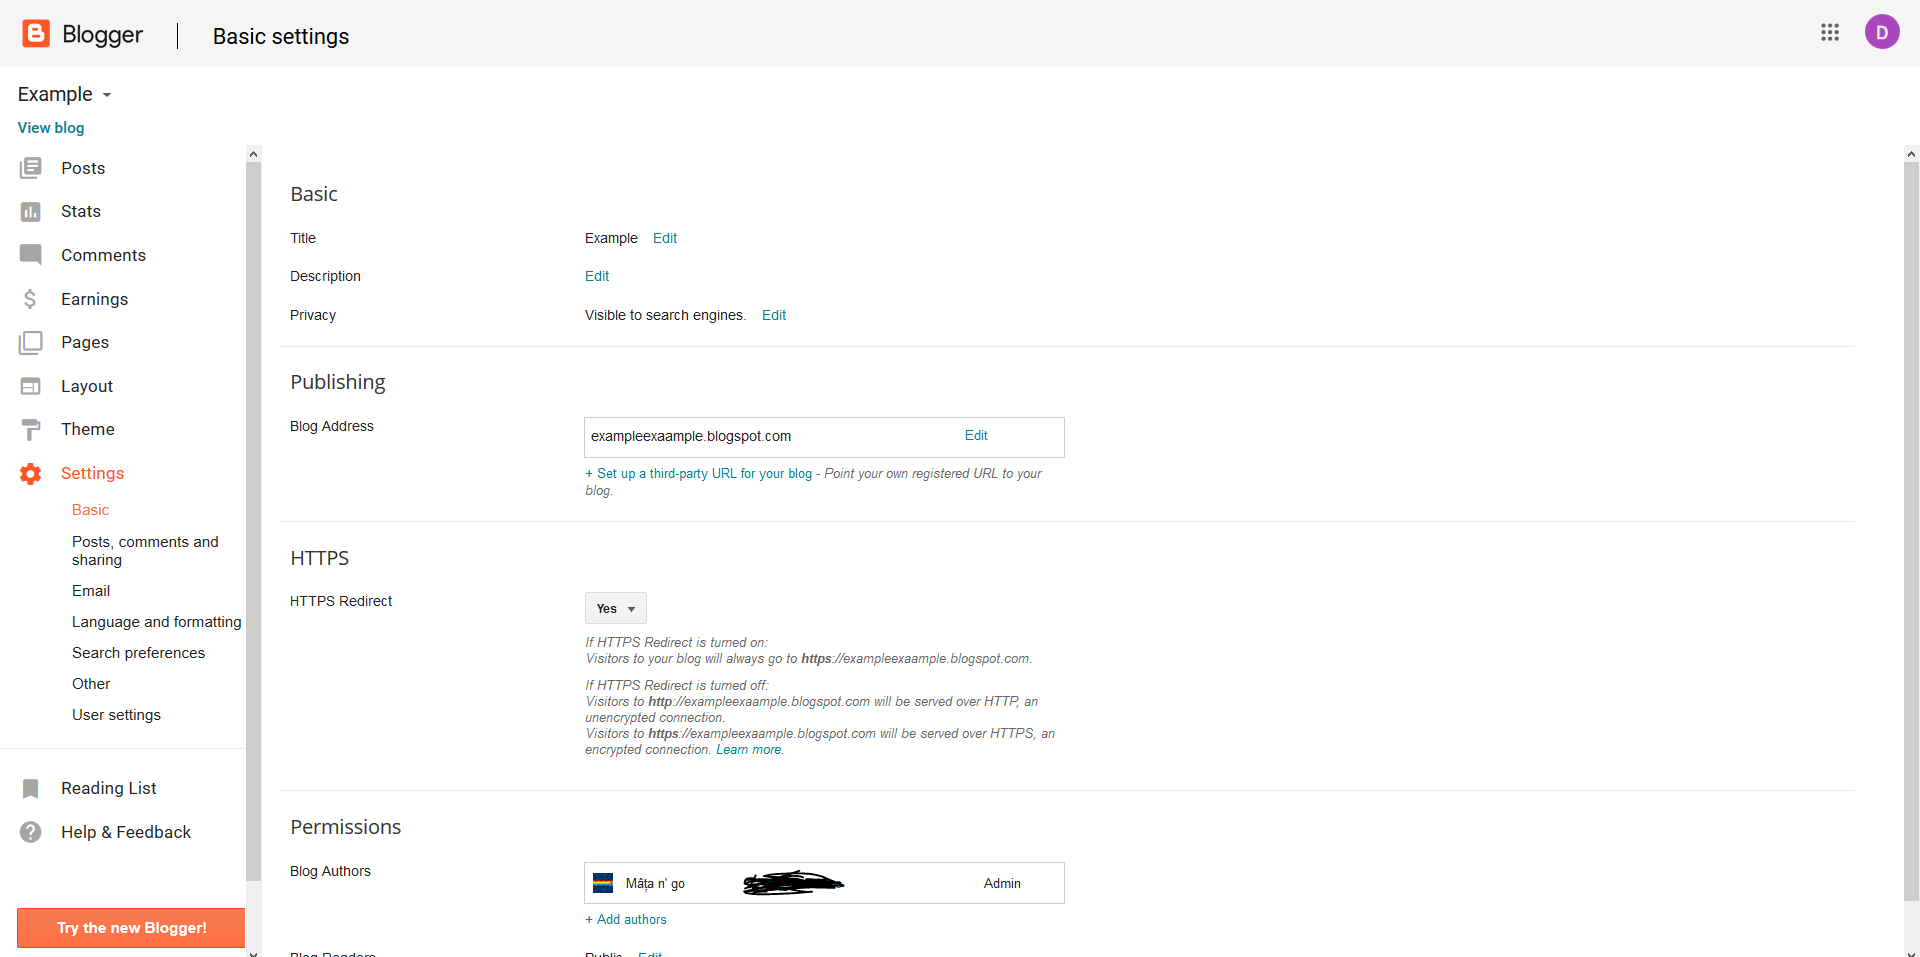
Task: Open the Posts menu item
Action: 83,168
